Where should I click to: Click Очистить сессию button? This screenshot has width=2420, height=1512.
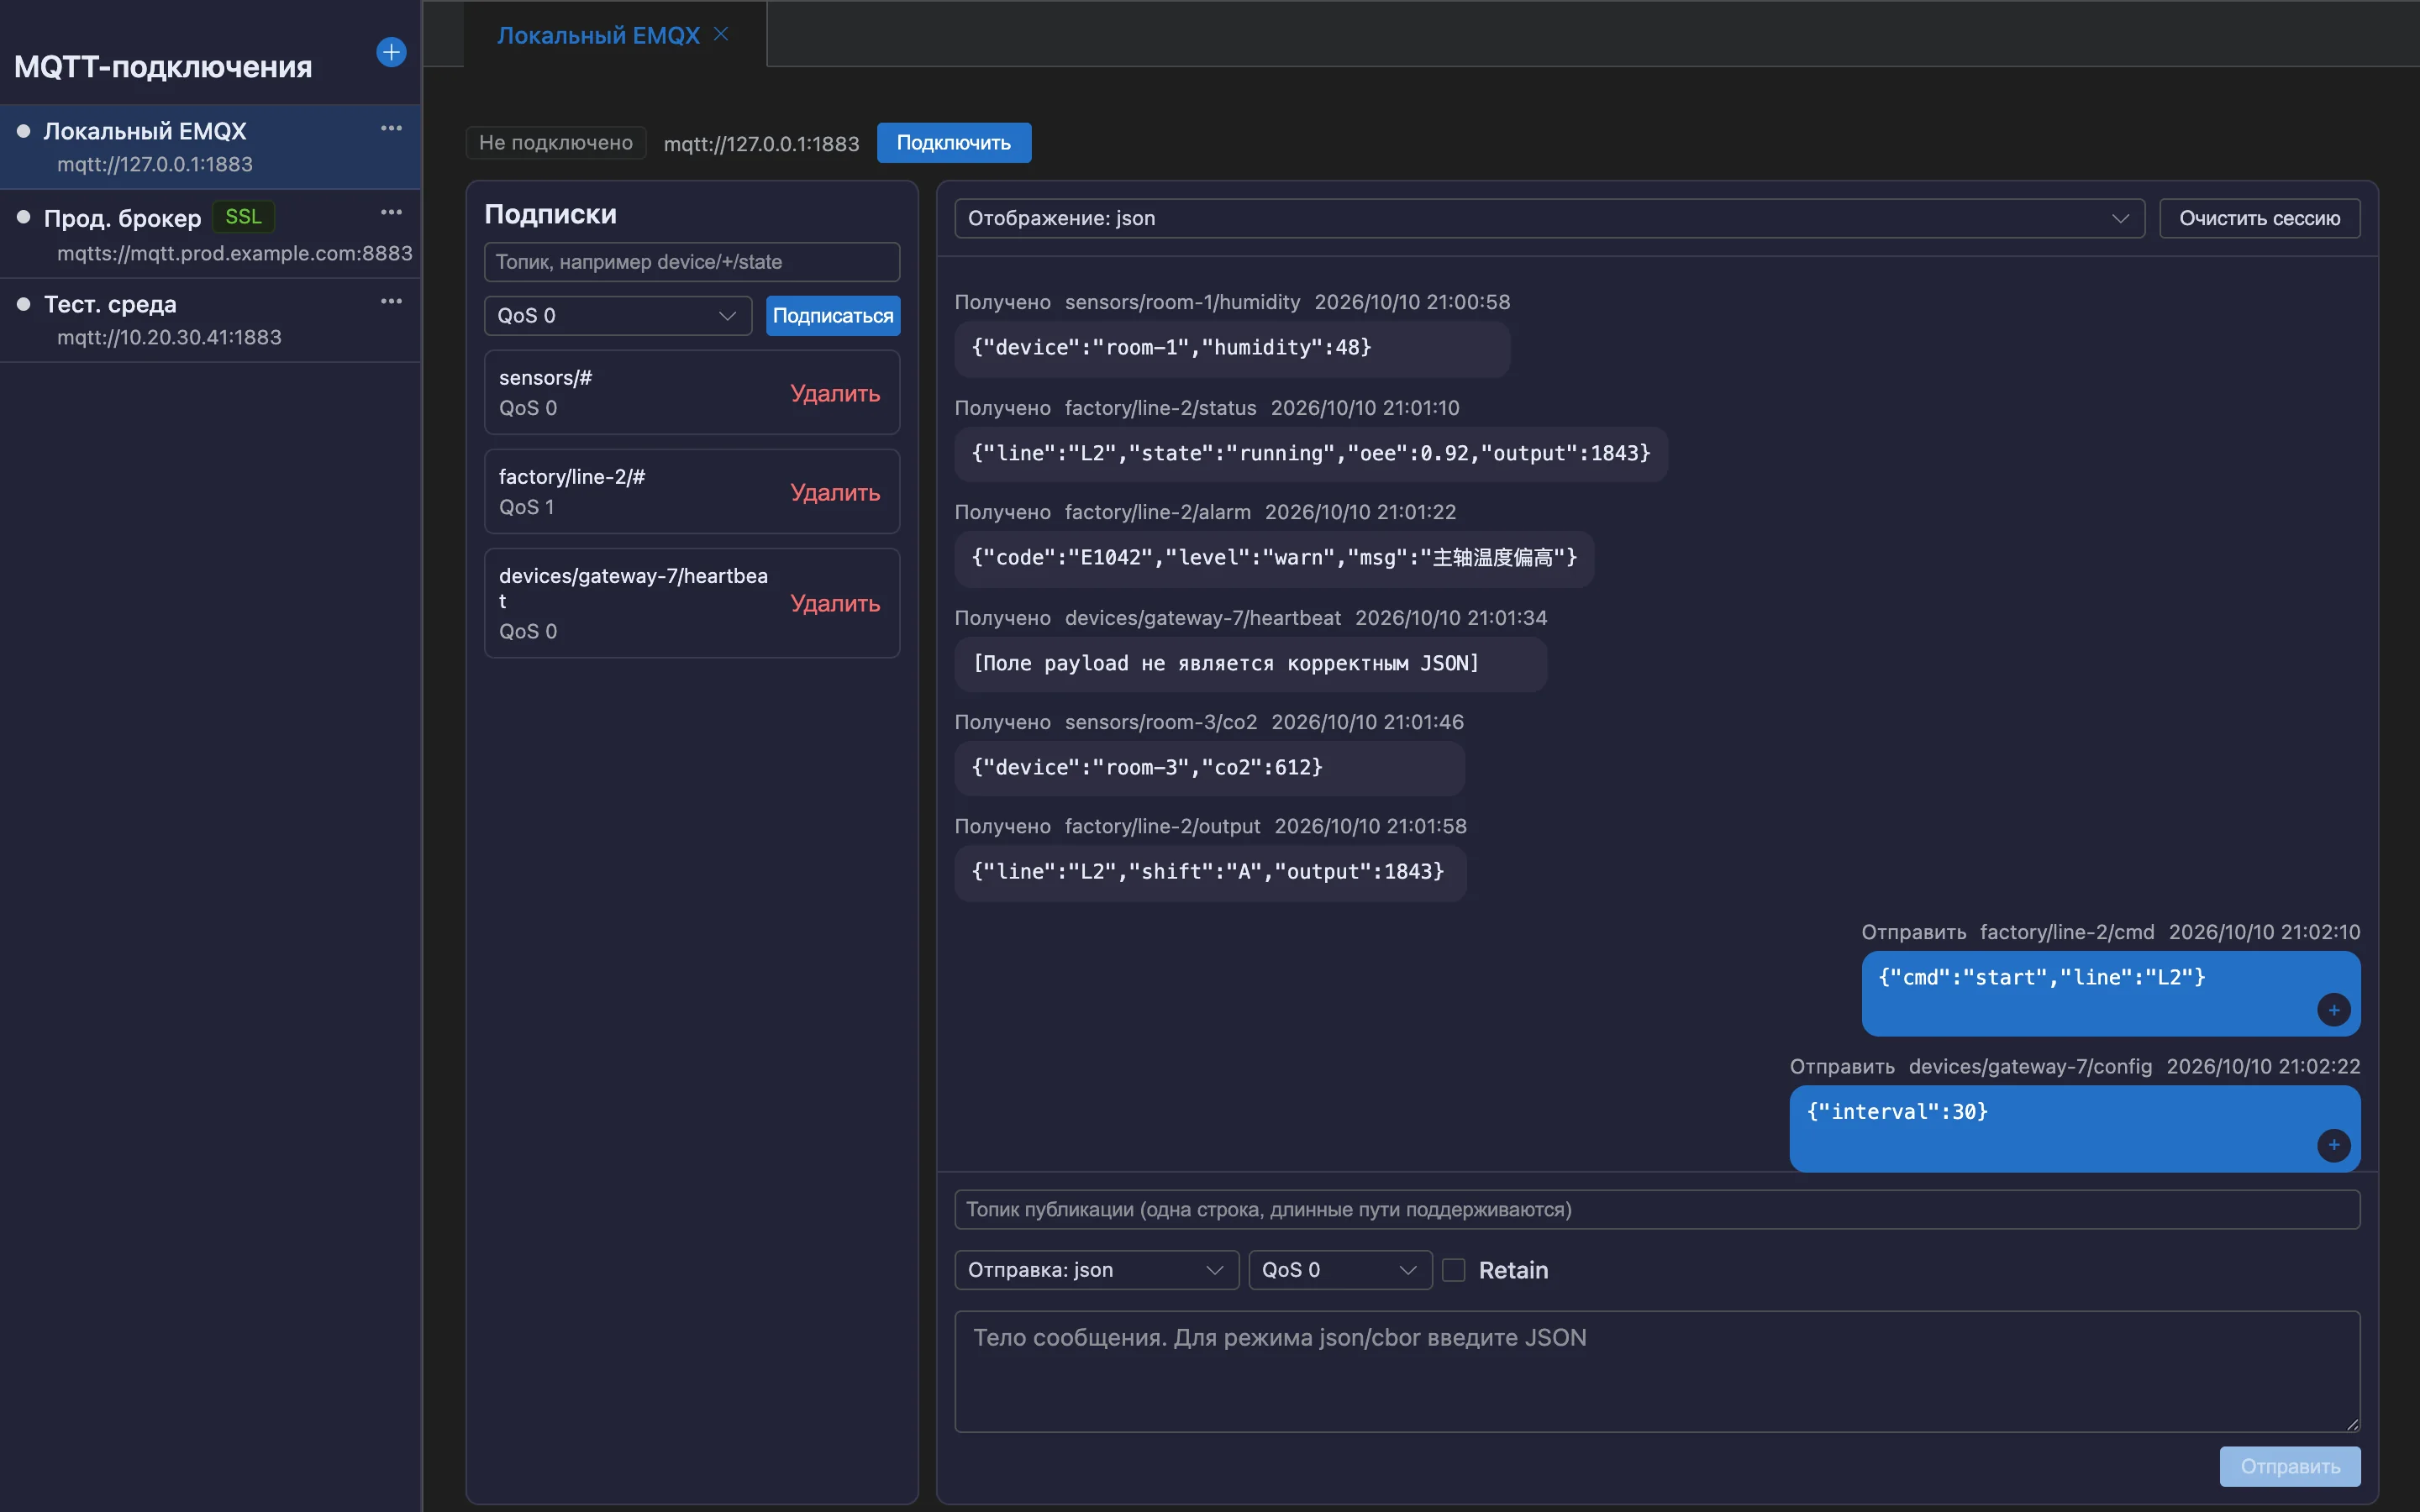click(x=2259, y=218)
